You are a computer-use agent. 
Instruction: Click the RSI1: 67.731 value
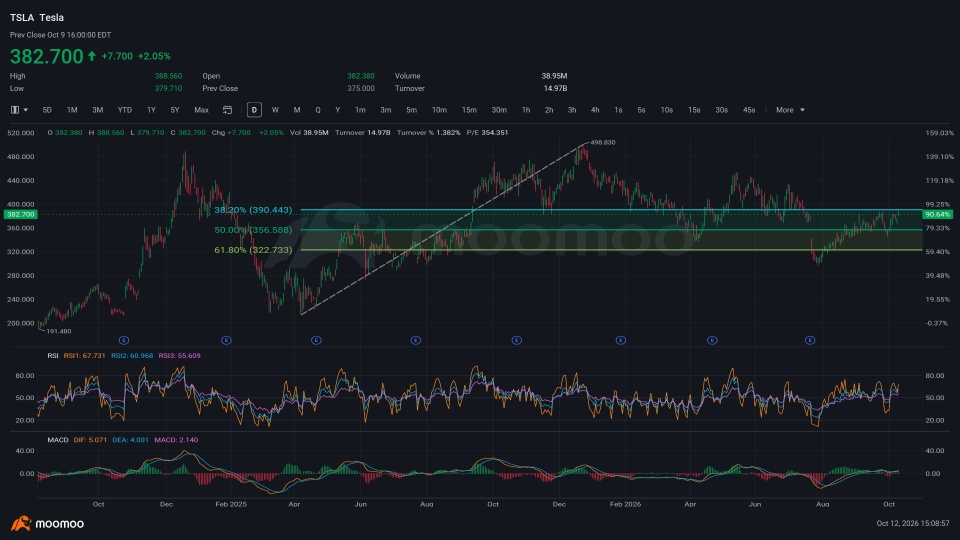[x=84, y=356]
